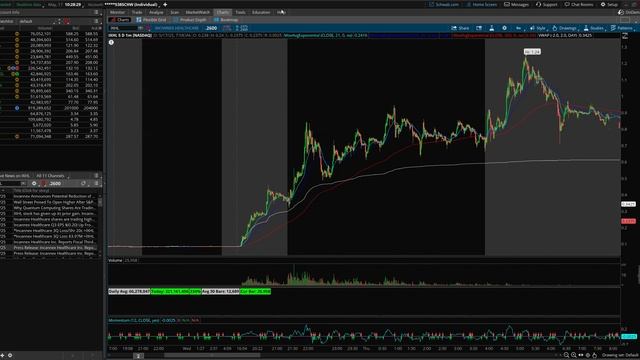640x360 pixels.
Task: Open news 'Wall Street Poised To Open Higher'
Action: pyautogui.click(x=54, y=202)
